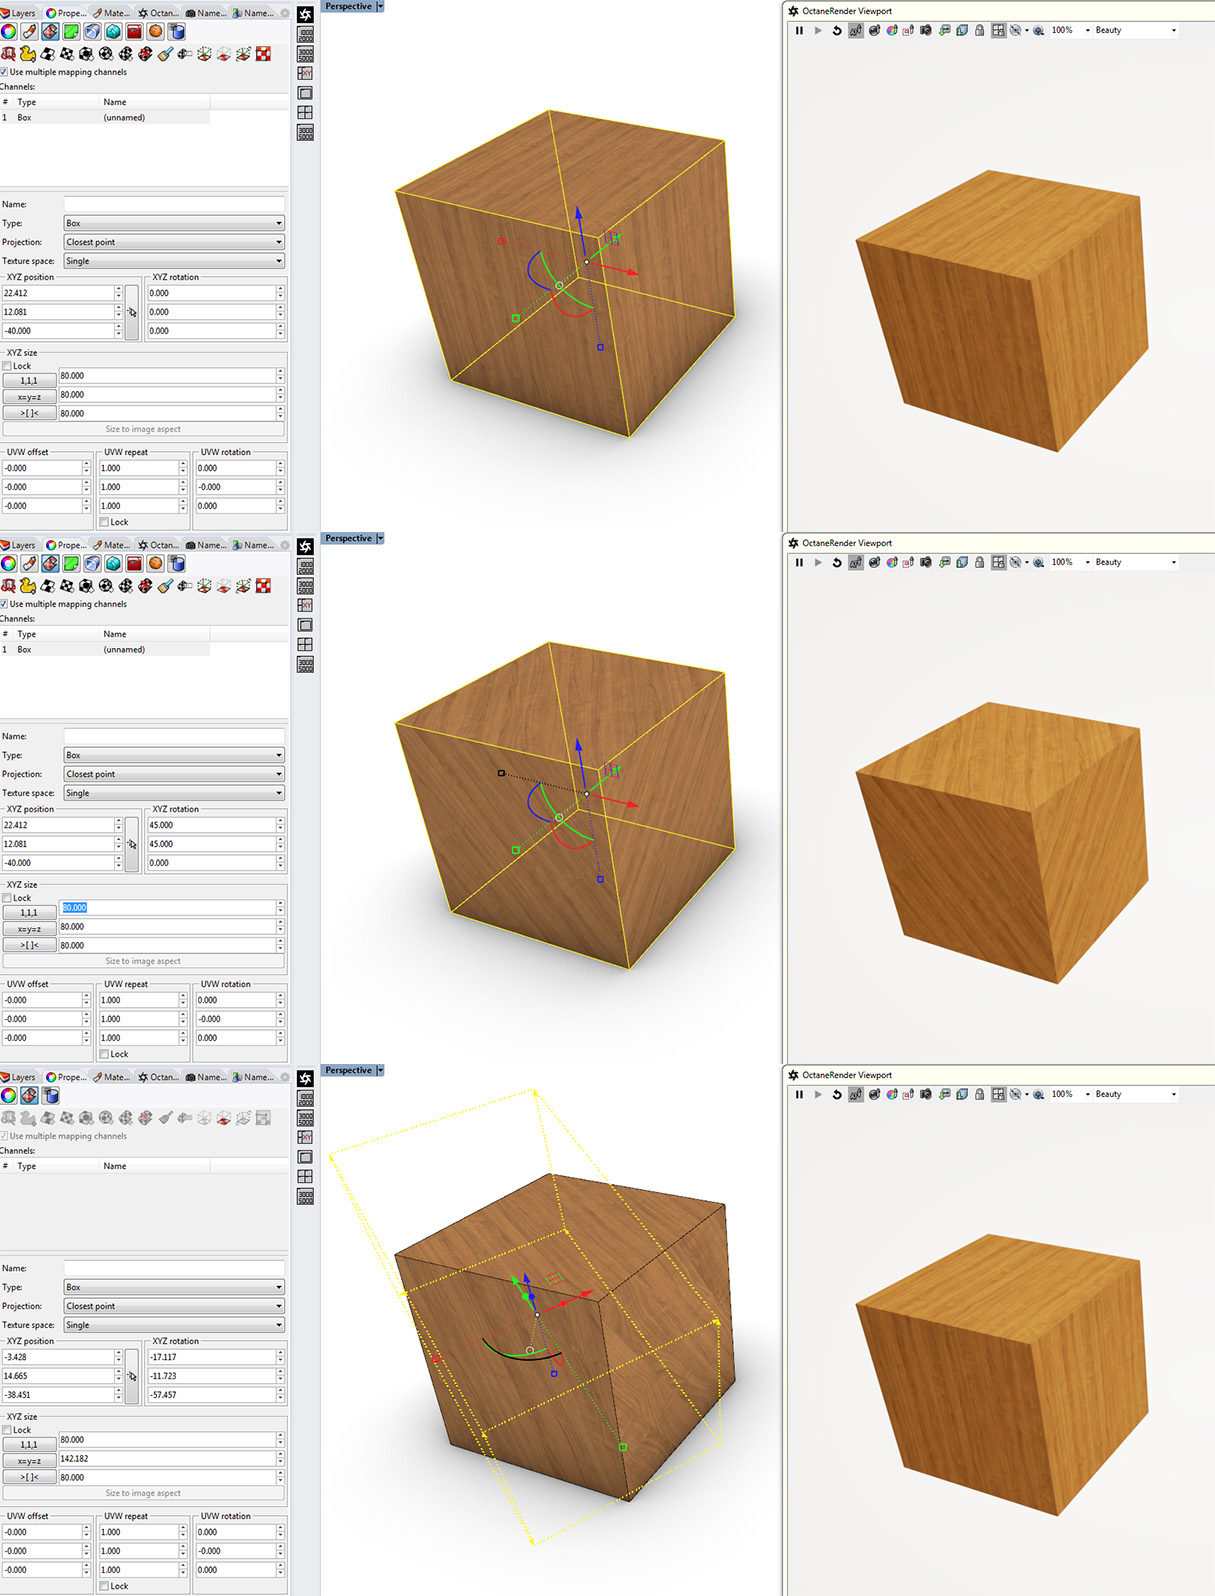Viewport: 1215px width, 1596px height.
Task: Toggle the UVW repeat Lock checkbox in bottom panel
Action: point(104,1586)
